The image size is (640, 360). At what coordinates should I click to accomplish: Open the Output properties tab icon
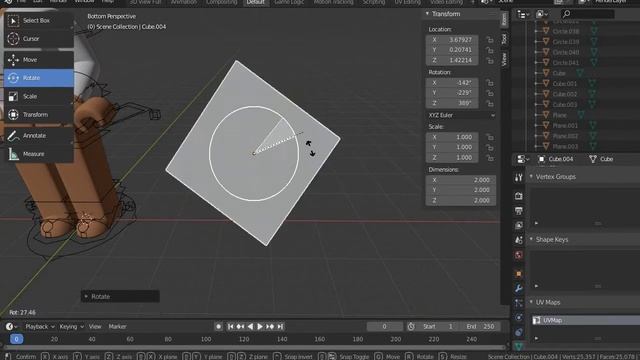(518, 211)
